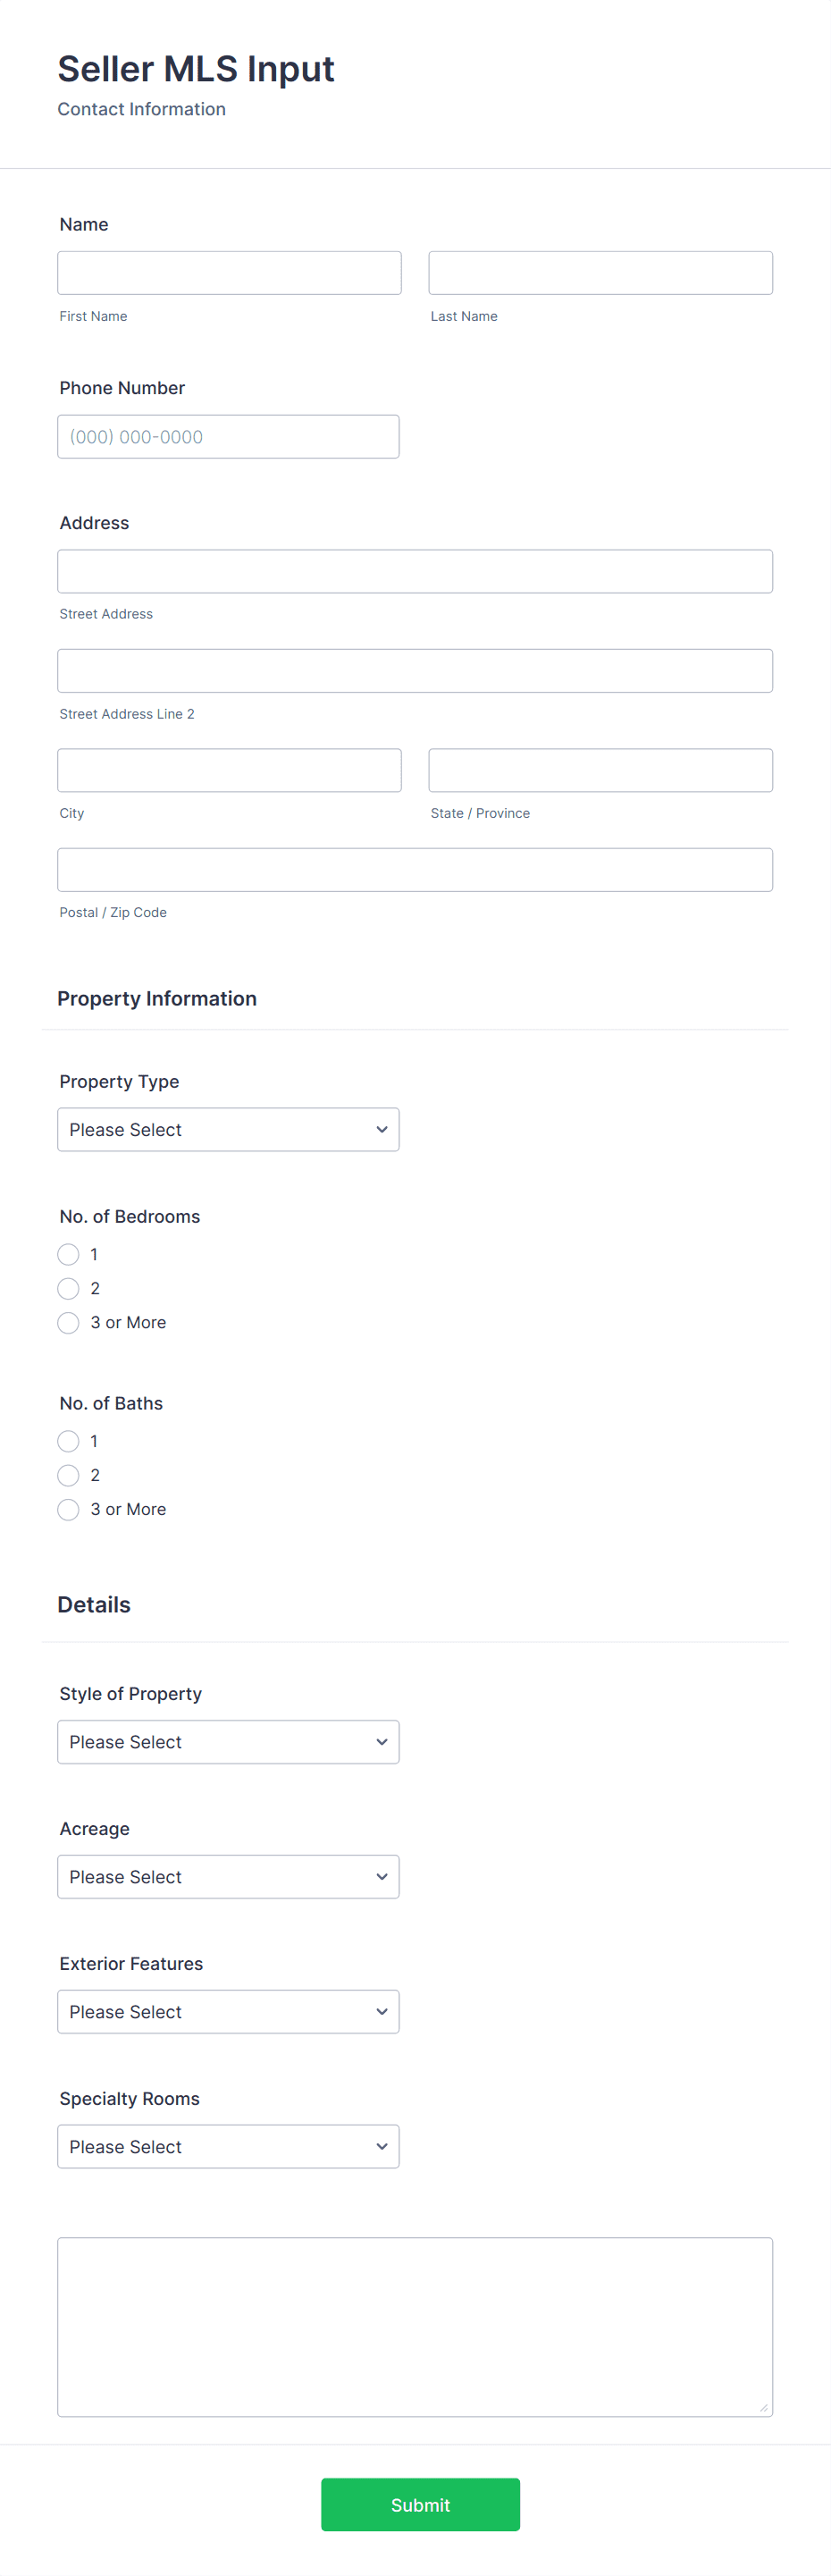Select 1 for No. of Bedrooms
This screenshot has width=831, height=2576.
tap(68, 1254)
